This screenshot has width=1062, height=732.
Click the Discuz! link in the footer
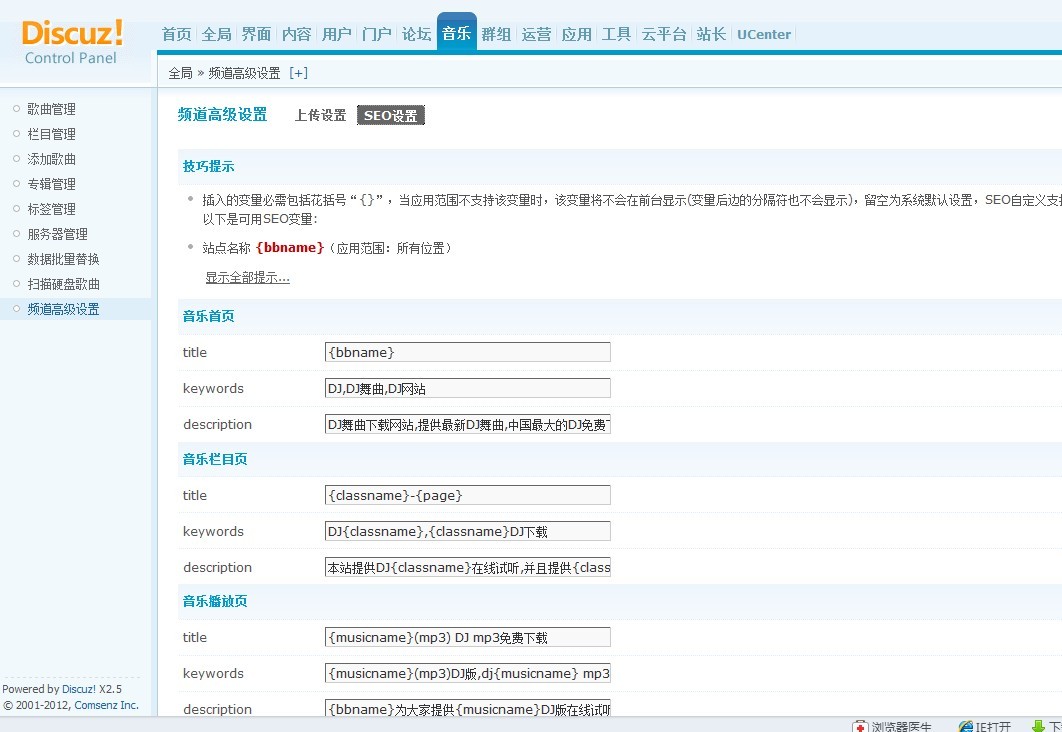[x=79, y=689]
